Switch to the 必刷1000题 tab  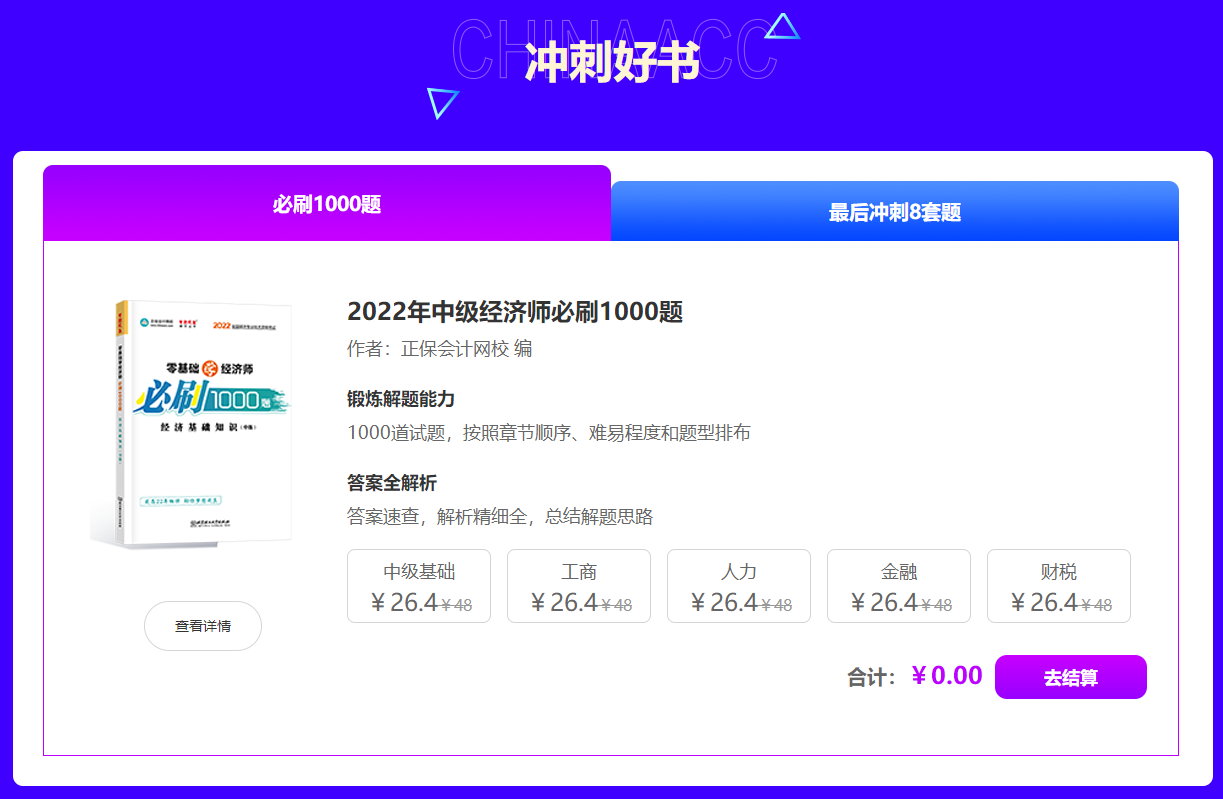click(x=325, y=203)
